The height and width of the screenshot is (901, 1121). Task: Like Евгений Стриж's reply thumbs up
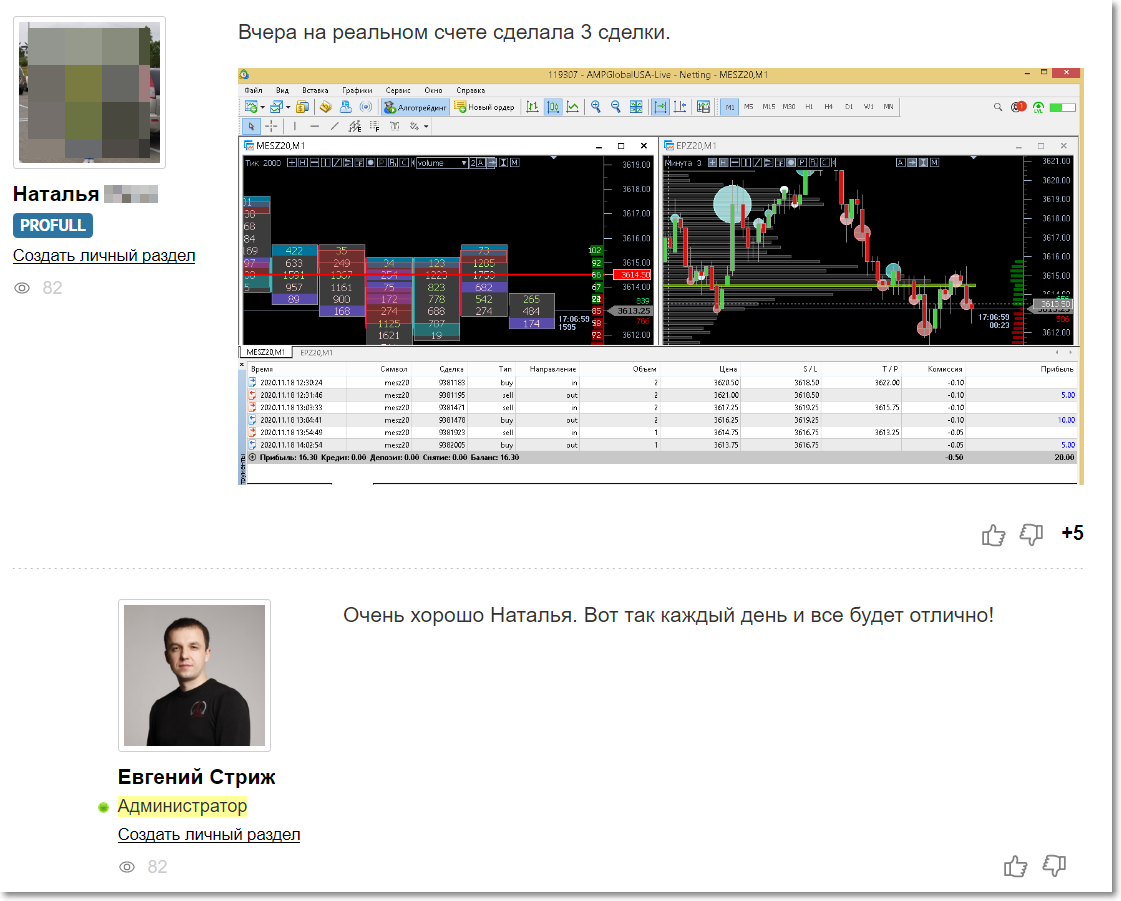click(1015, 866)
